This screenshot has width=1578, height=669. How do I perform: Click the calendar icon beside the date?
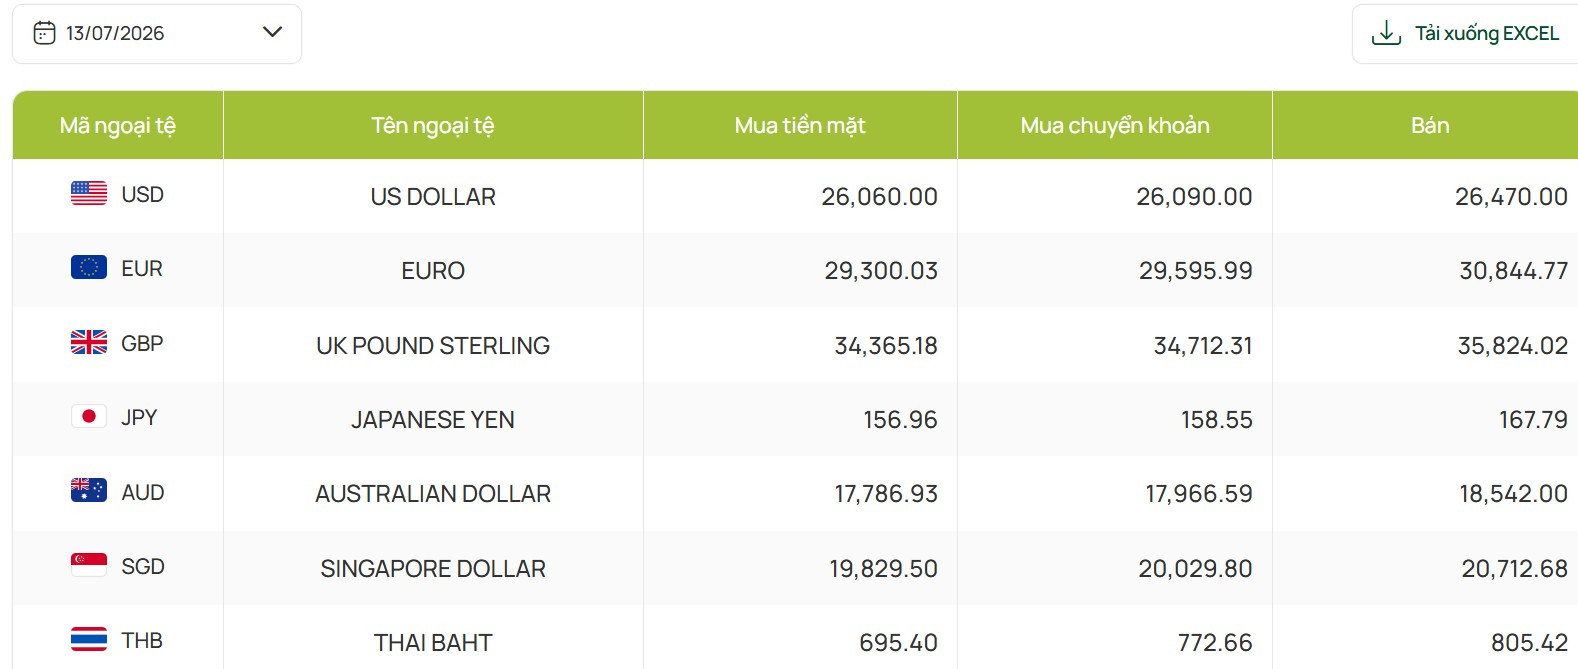tap(44, 33)
